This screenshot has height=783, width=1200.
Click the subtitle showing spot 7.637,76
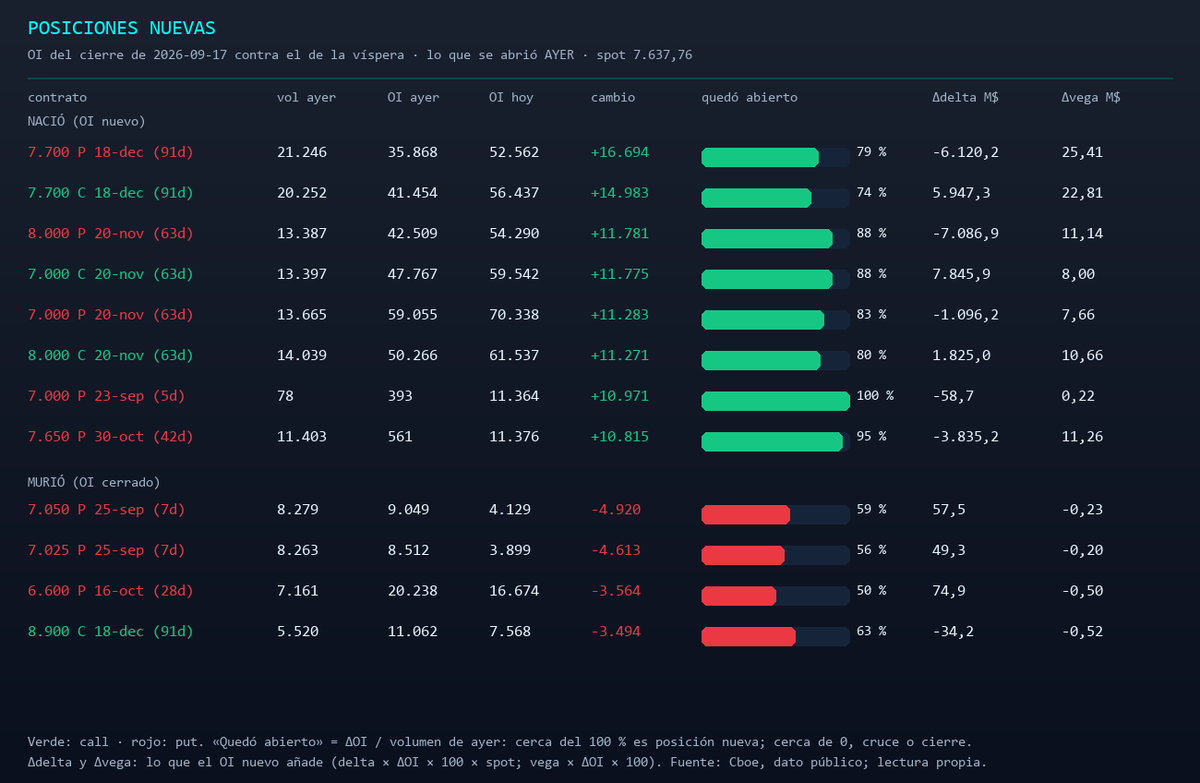tap(360, 54)
